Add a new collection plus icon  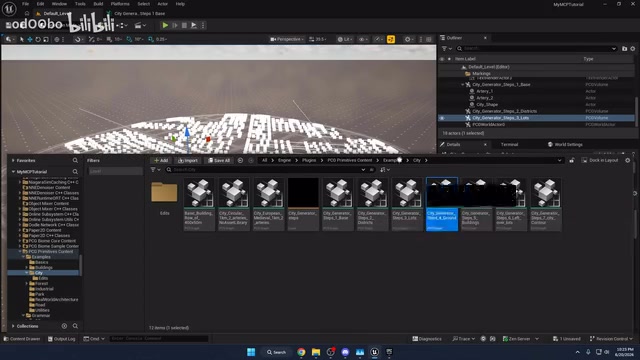pyautogui.click(x=64, y=326)
